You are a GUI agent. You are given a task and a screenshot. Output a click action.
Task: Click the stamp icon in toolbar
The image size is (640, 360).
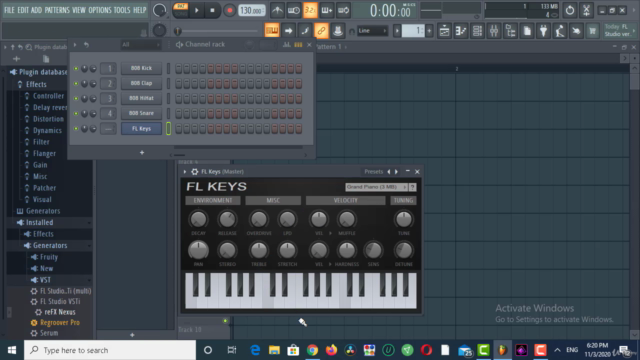(338, 31)
